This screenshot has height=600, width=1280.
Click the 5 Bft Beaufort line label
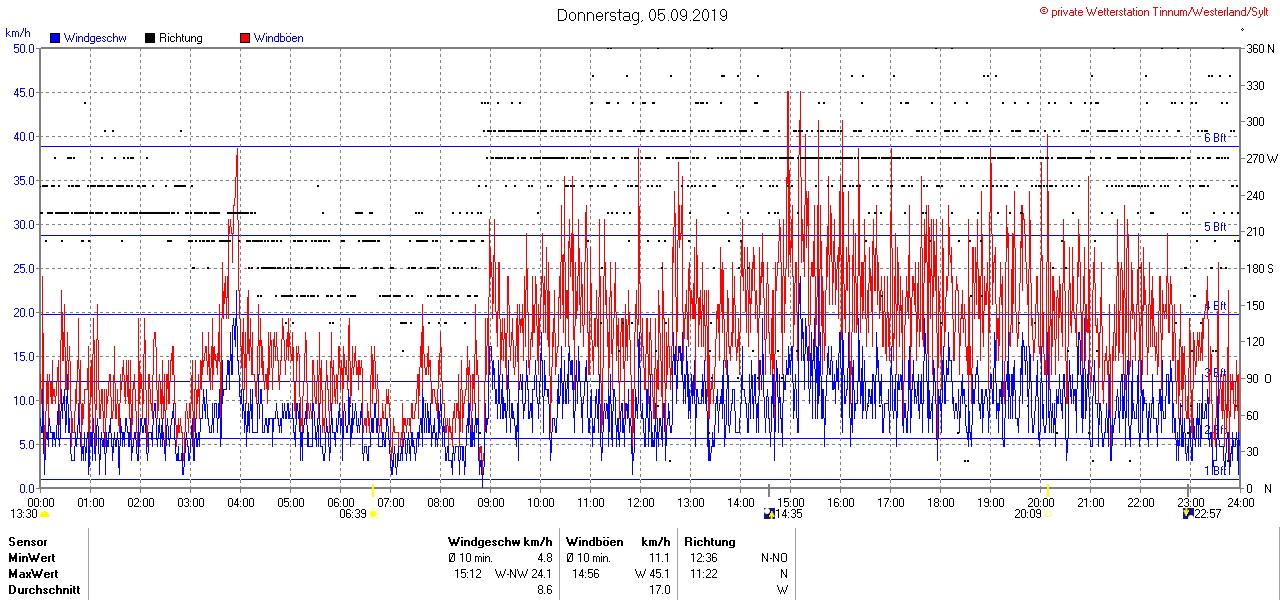1215,227
